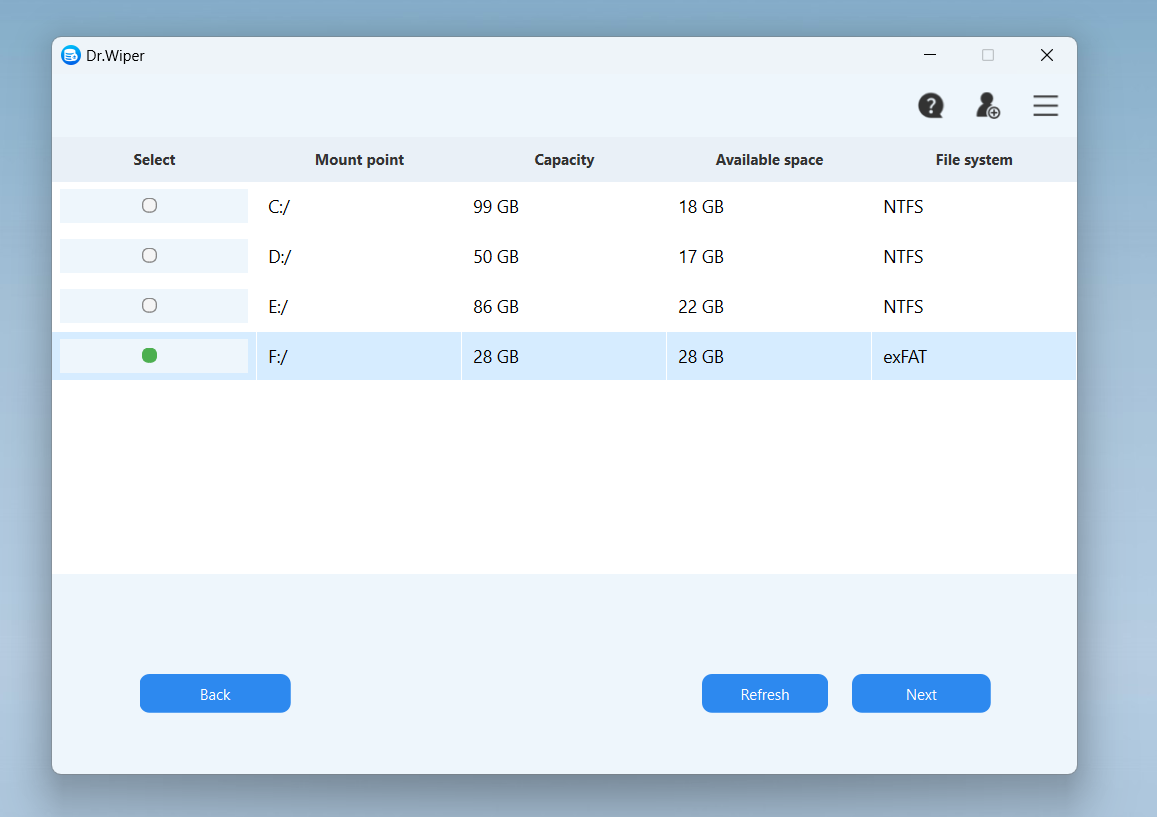Click the 99 GB capacity cell
This screenshot has height=817, width=1157.
[496, 207]
